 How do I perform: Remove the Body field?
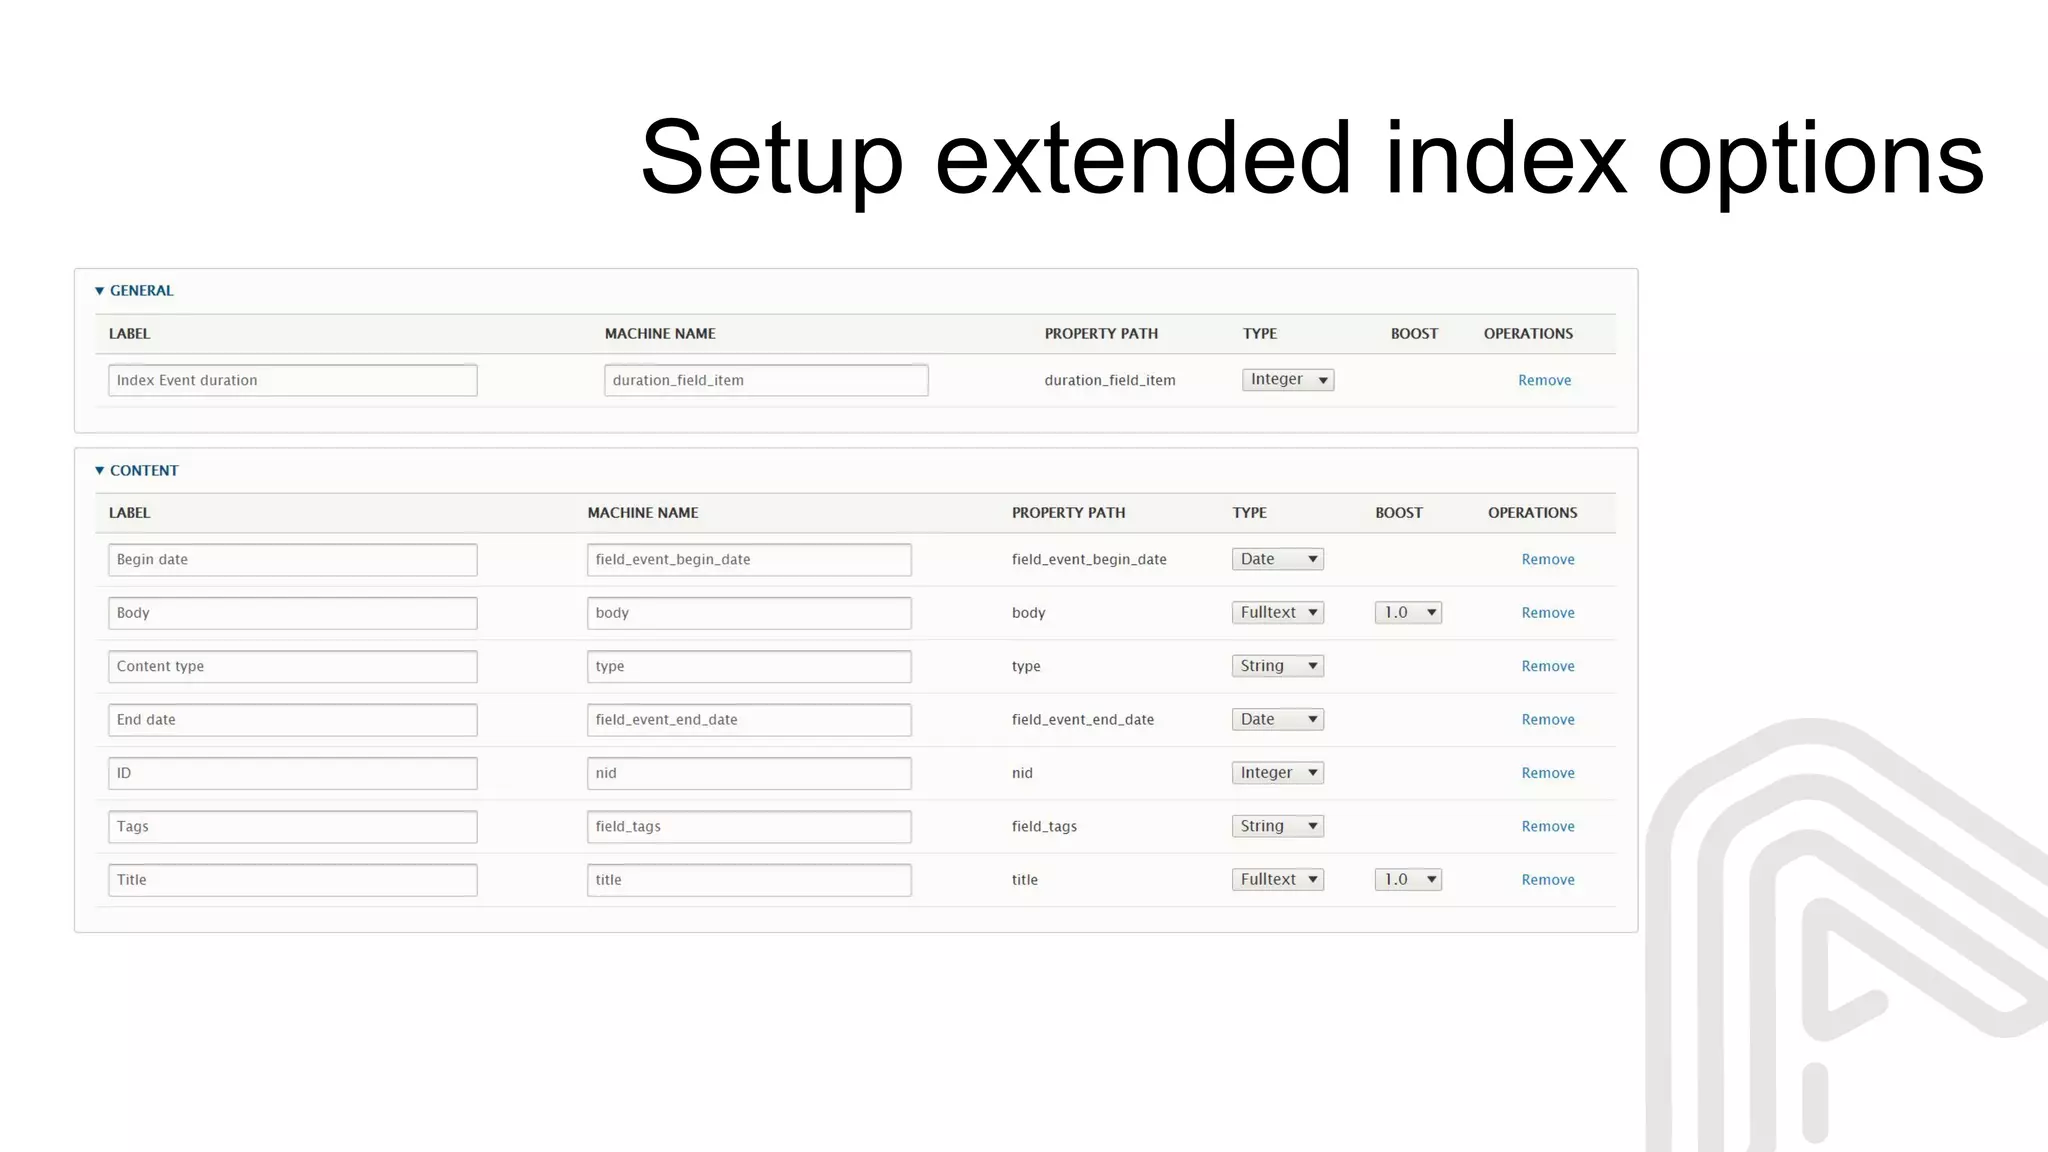[x=1548, y=613]
